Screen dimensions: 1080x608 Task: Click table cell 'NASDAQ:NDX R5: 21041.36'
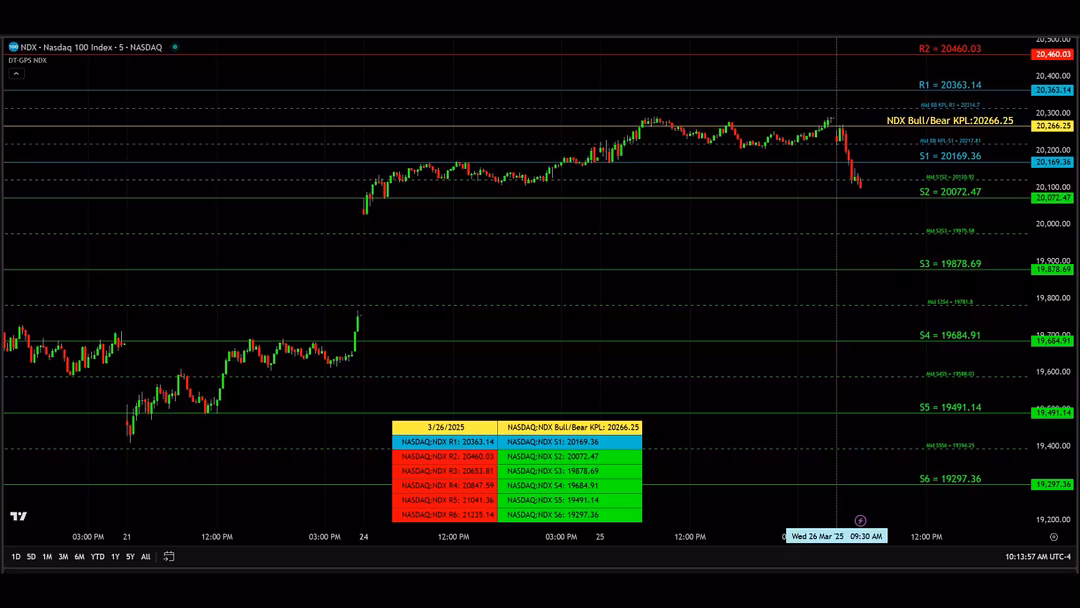tap(445, 500)
